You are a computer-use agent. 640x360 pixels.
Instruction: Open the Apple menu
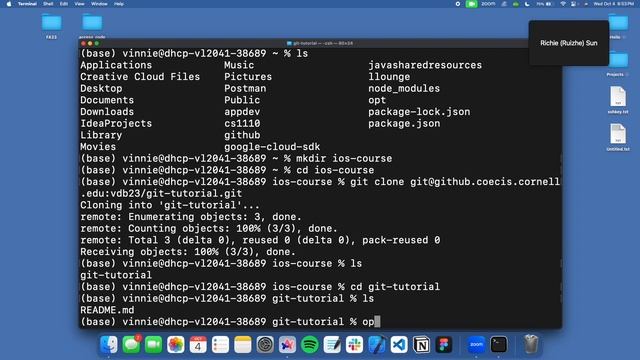[x=9, y=4]
